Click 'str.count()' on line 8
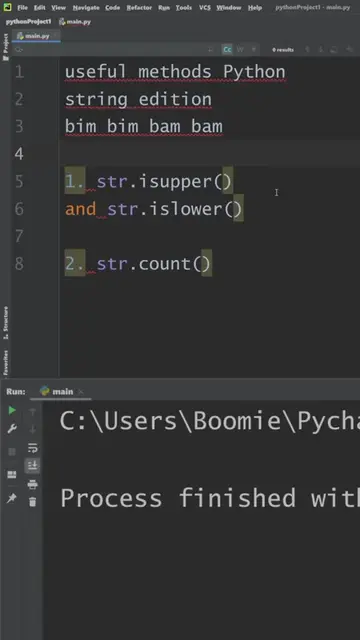The image size is (360, 640). pos(154,264)
